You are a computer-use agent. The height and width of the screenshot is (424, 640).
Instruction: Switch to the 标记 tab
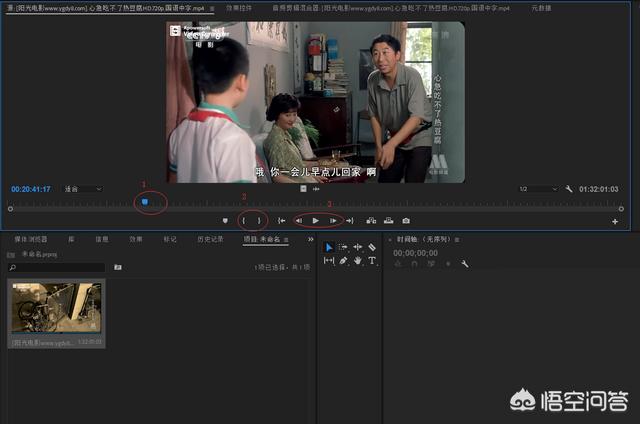click(x=170, y=239)
